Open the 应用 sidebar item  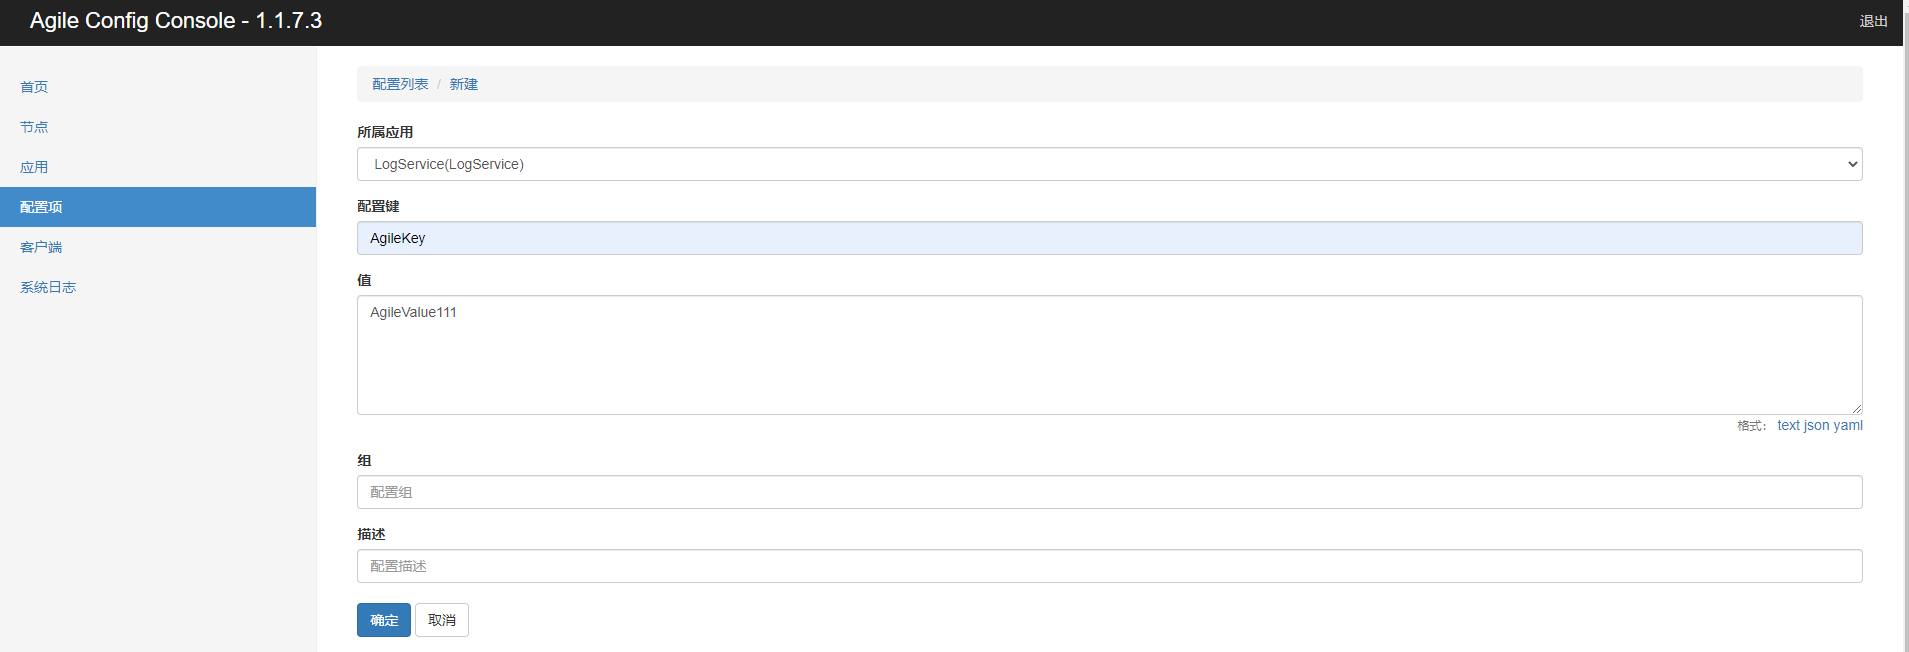(x=34, y=167)
